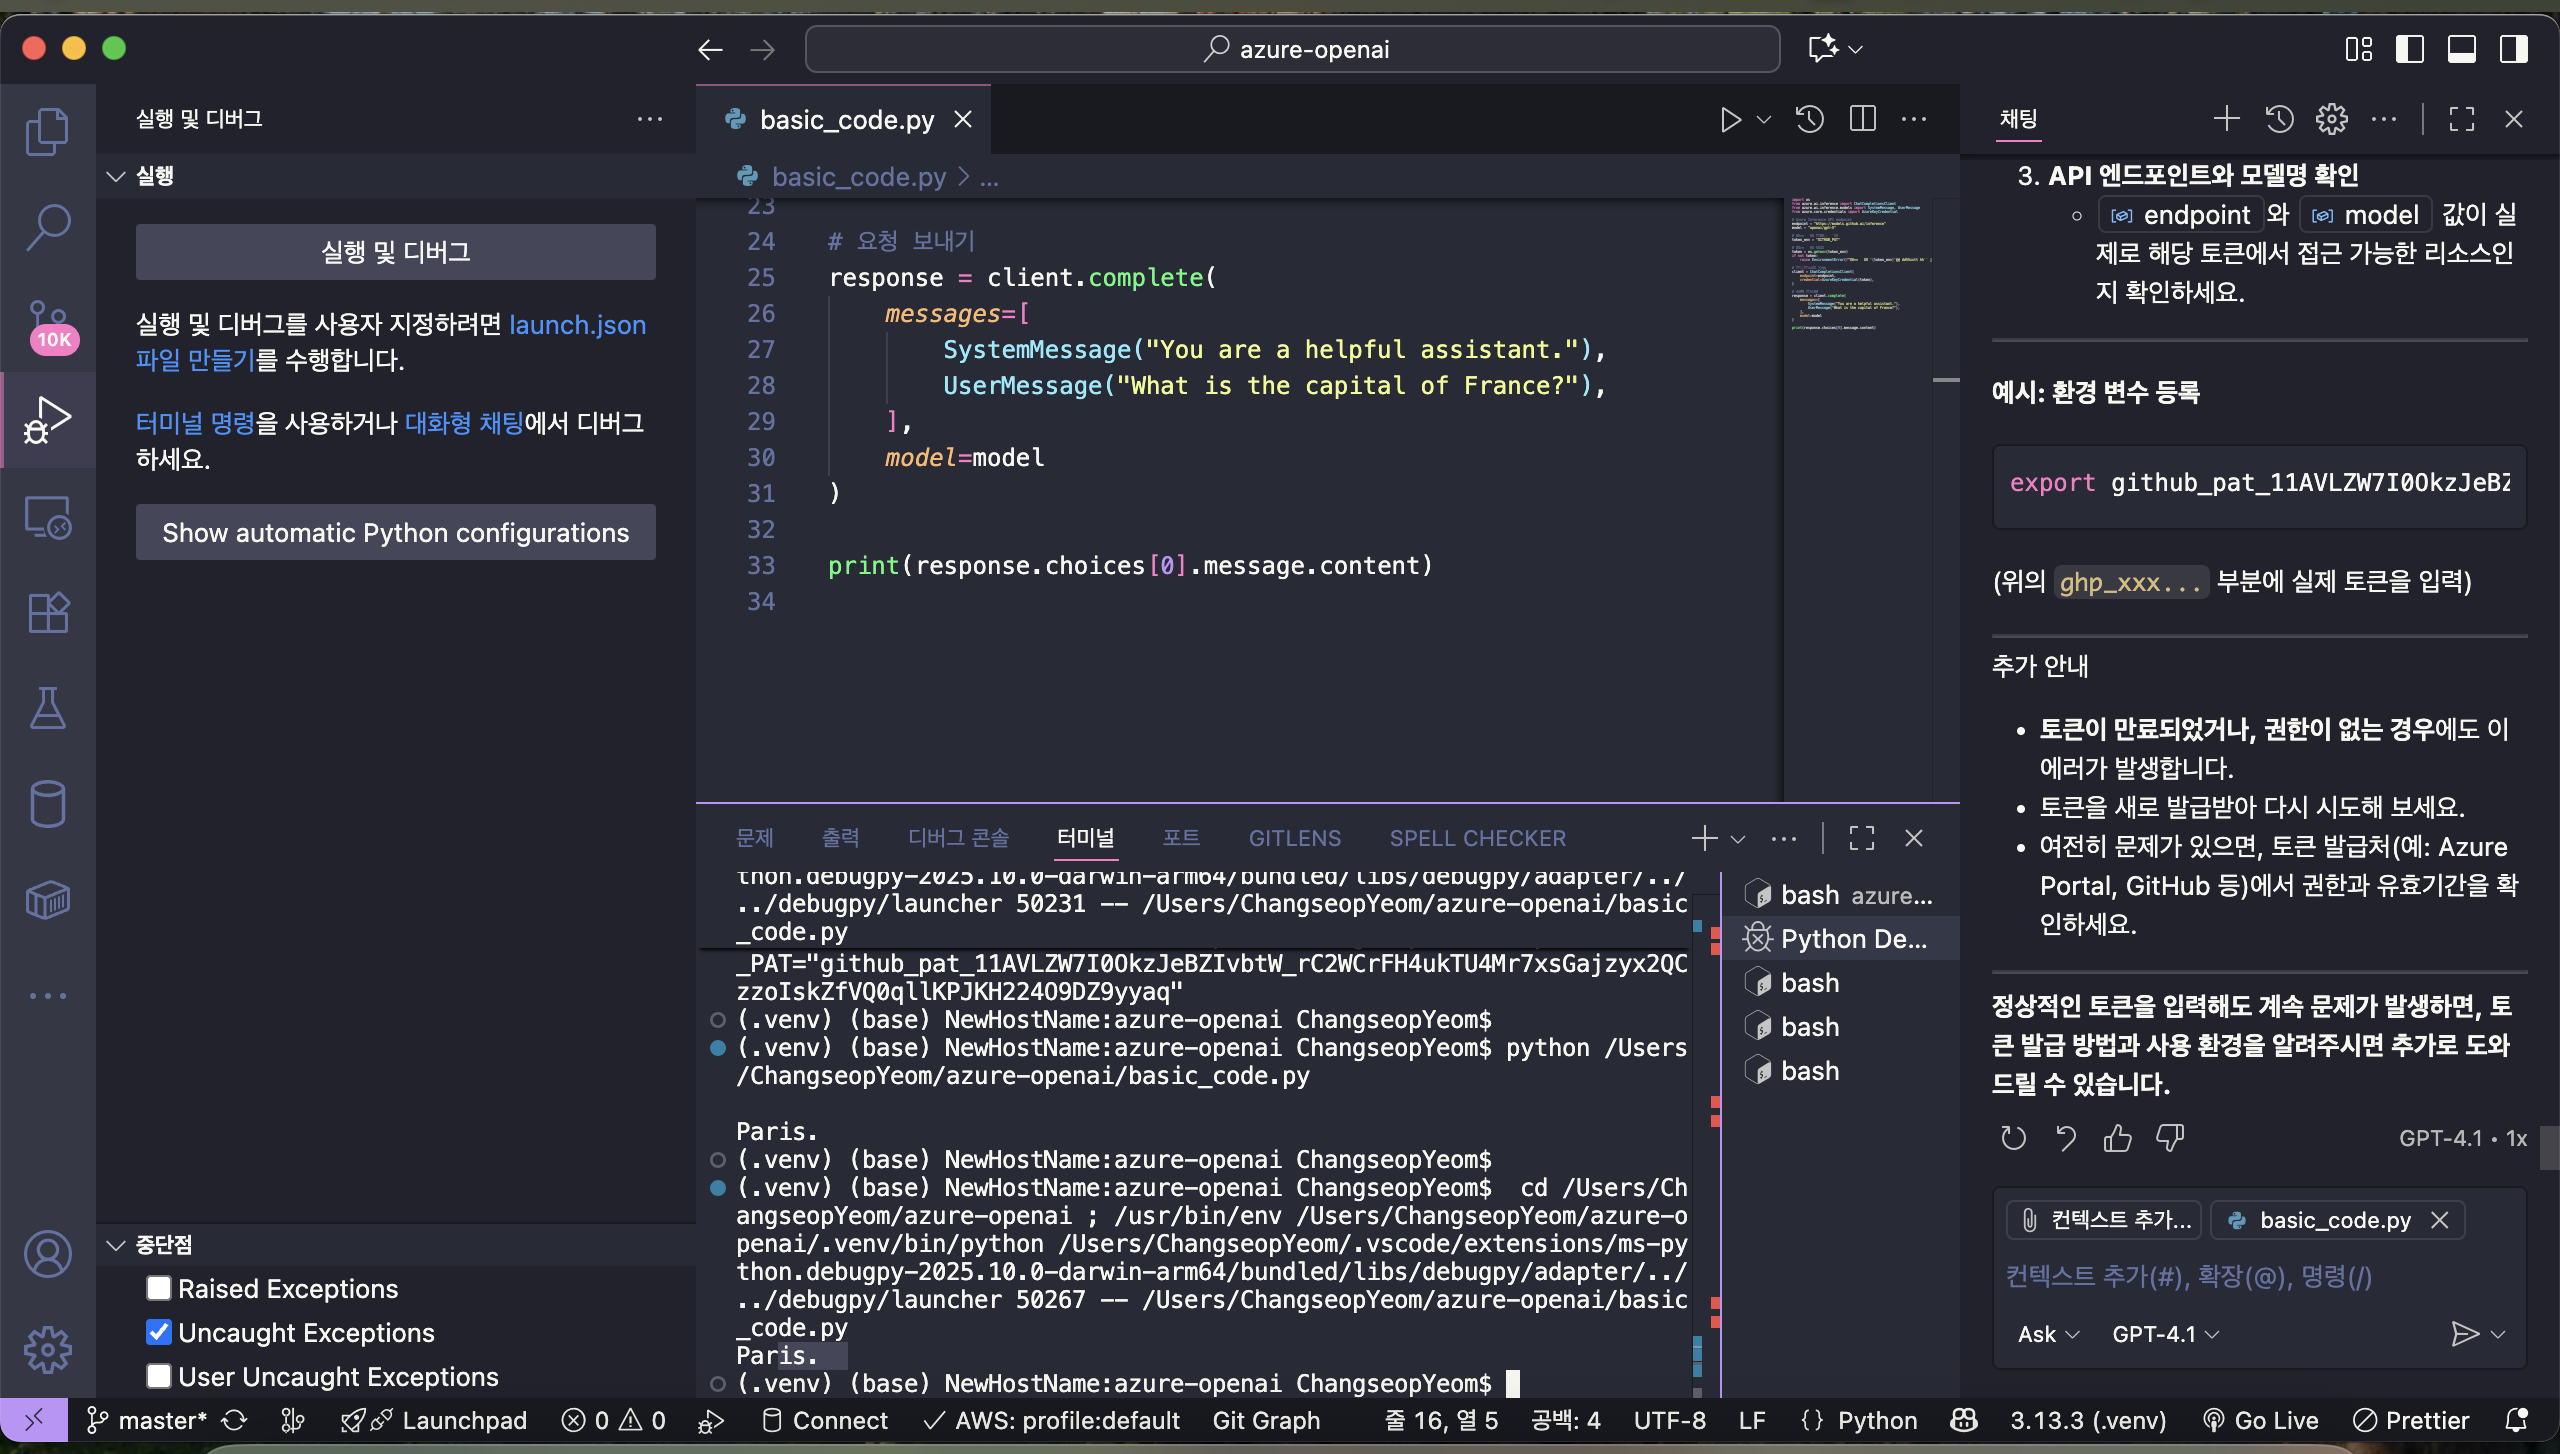Uncheck the Uncaught Exceptions breakpoint

point(159,1332)
